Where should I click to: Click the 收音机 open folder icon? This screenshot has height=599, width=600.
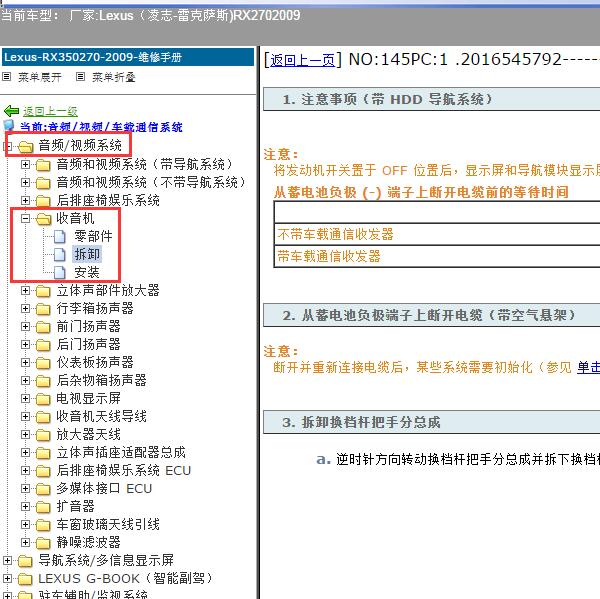[x=44, y=219]
